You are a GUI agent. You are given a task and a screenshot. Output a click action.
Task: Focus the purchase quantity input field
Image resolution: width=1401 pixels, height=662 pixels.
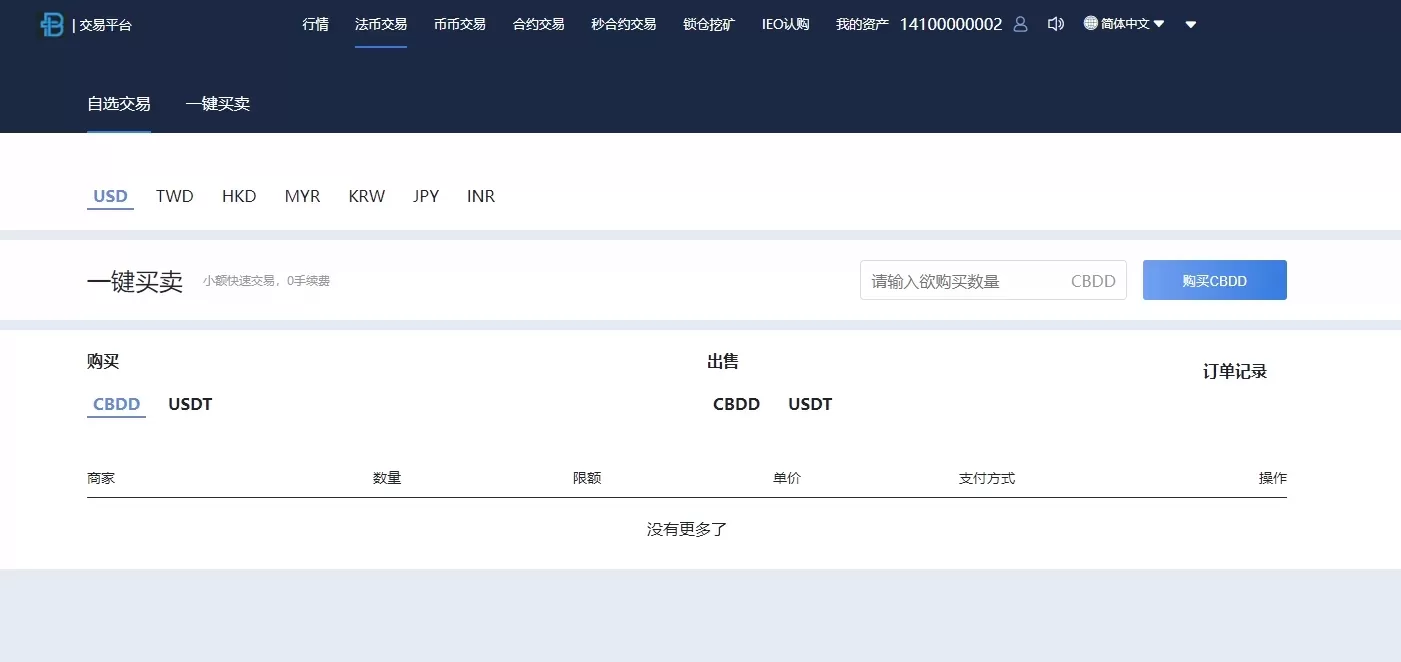tap(960, 281)
